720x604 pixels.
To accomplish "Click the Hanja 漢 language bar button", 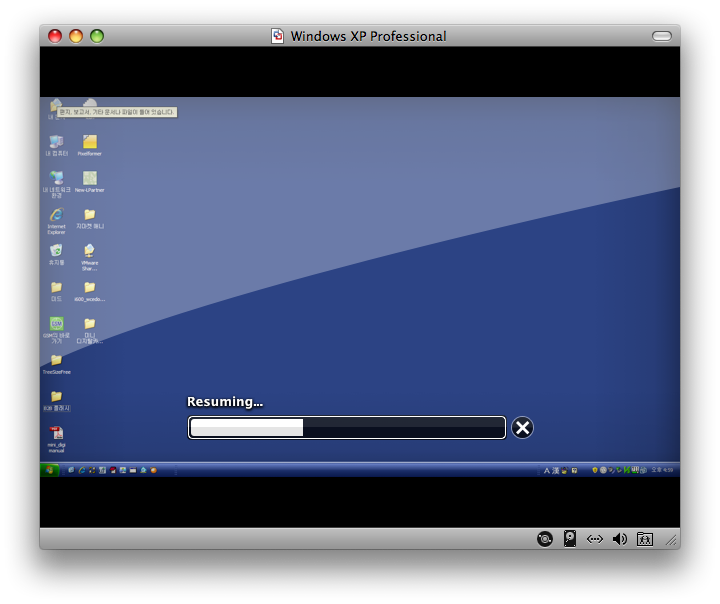I will [x=555, y=470].
